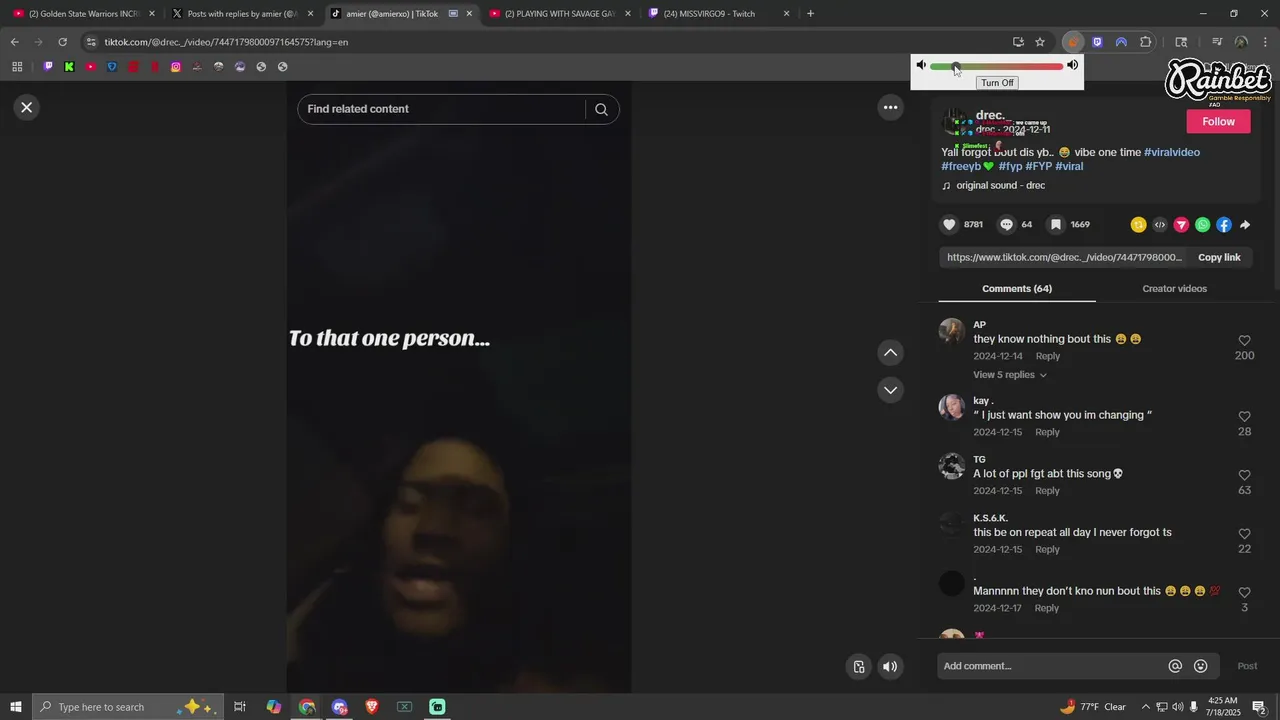Open the three-dot more options menu on video
1280x720 pixels.
click(890, 107)
